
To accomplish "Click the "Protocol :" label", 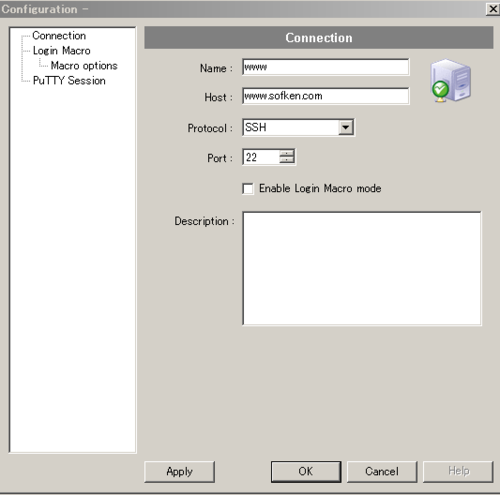I will click(x=210, y=128).
